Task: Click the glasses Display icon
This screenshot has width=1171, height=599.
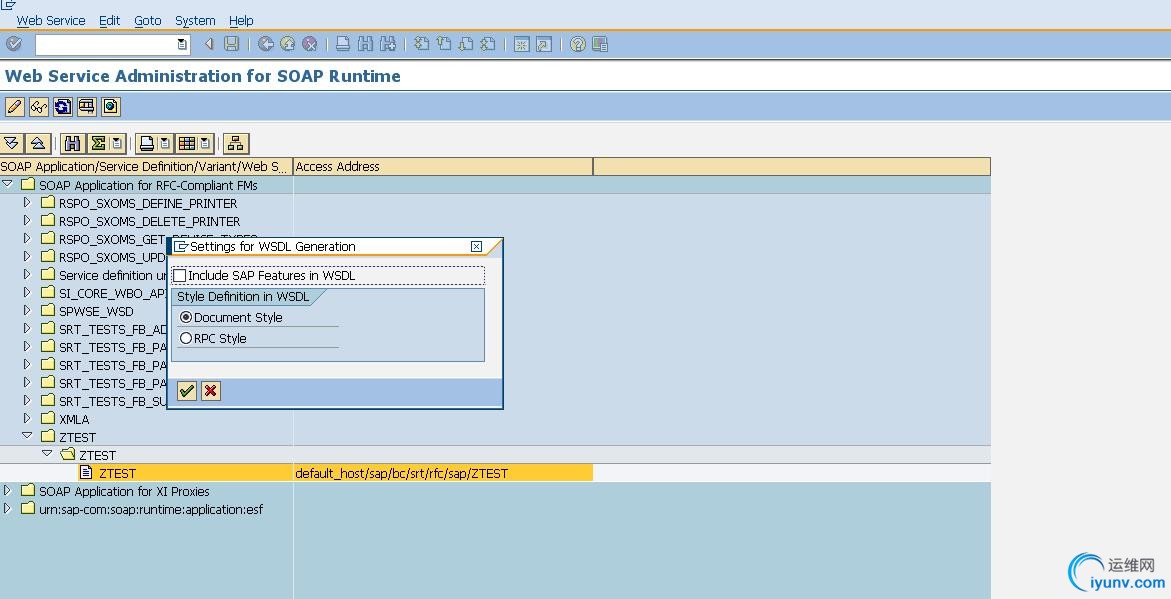Action: [x=39, y=107]
